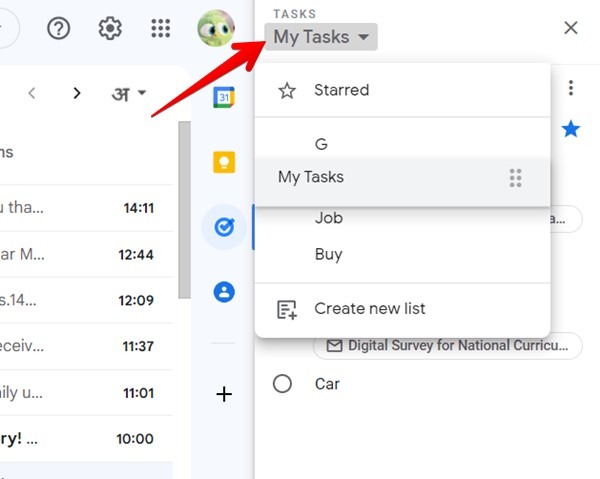The image size is (600, 479).
Task: Select the Starred list entry
Action: (x=403, y=90)
